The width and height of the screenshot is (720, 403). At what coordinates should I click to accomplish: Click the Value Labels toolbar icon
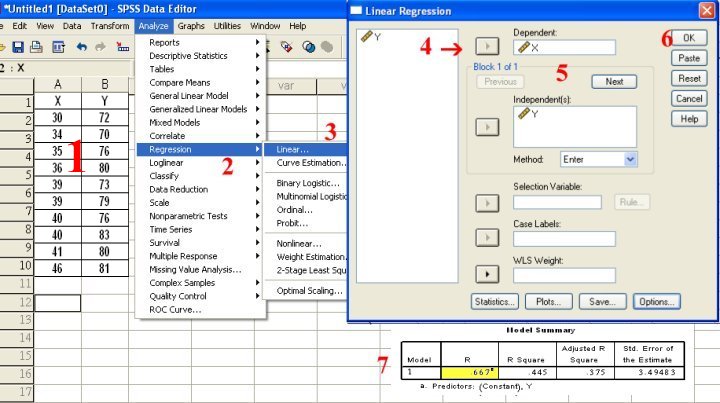coord(287,47)
